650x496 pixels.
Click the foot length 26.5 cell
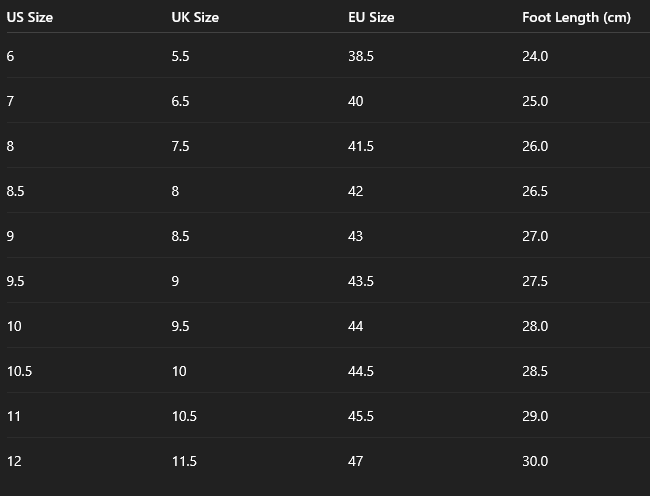pyautogui.click(x=535, y=191)
